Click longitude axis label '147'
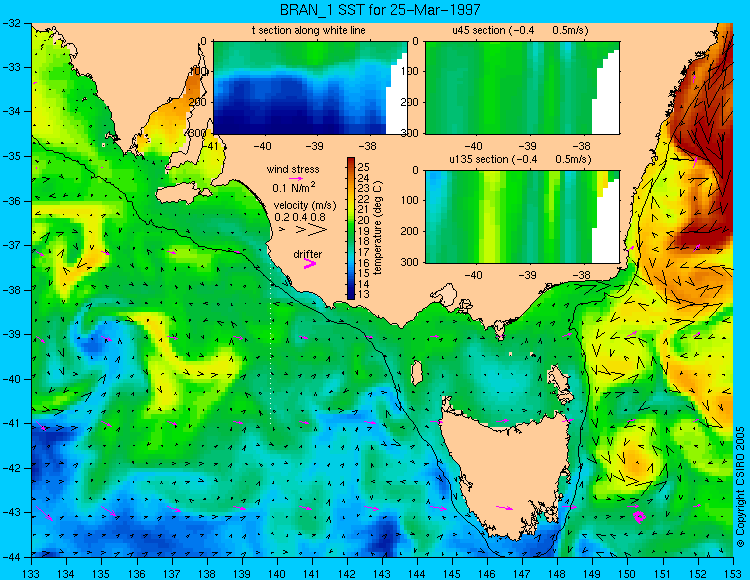Screen dimensions: 750x580 [x=522, y=574]
